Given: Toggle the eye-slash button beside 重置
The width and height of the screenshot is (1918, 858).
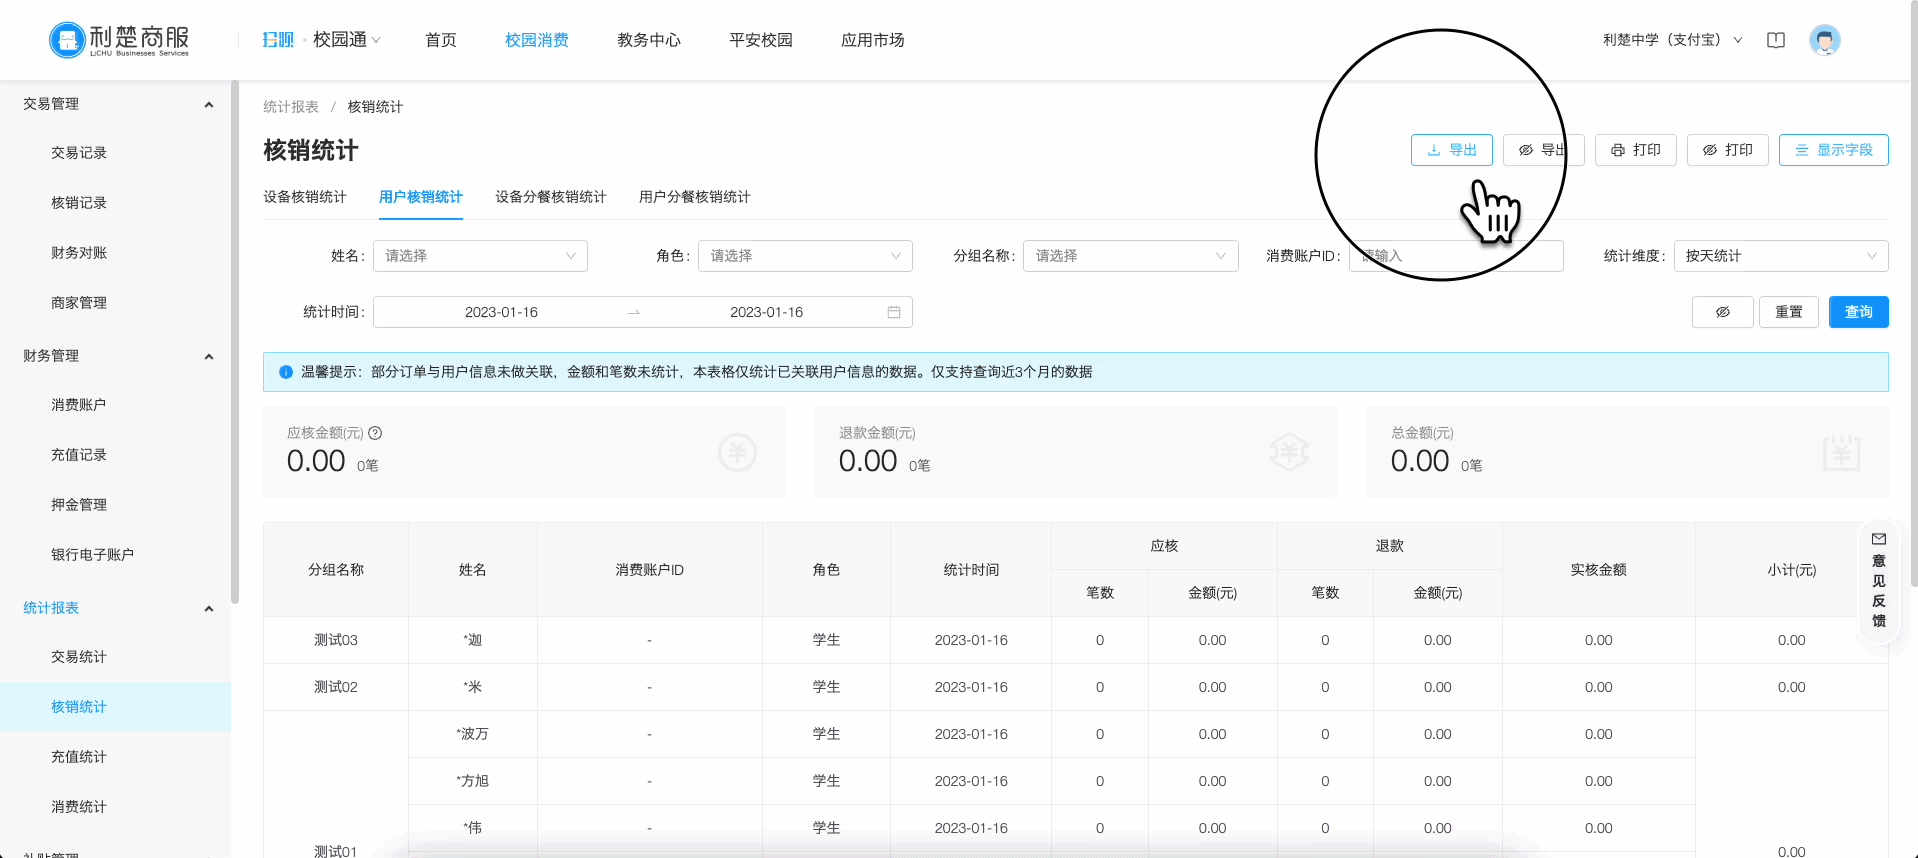Looking at the screenshot, I should (x=1722, y=312).
